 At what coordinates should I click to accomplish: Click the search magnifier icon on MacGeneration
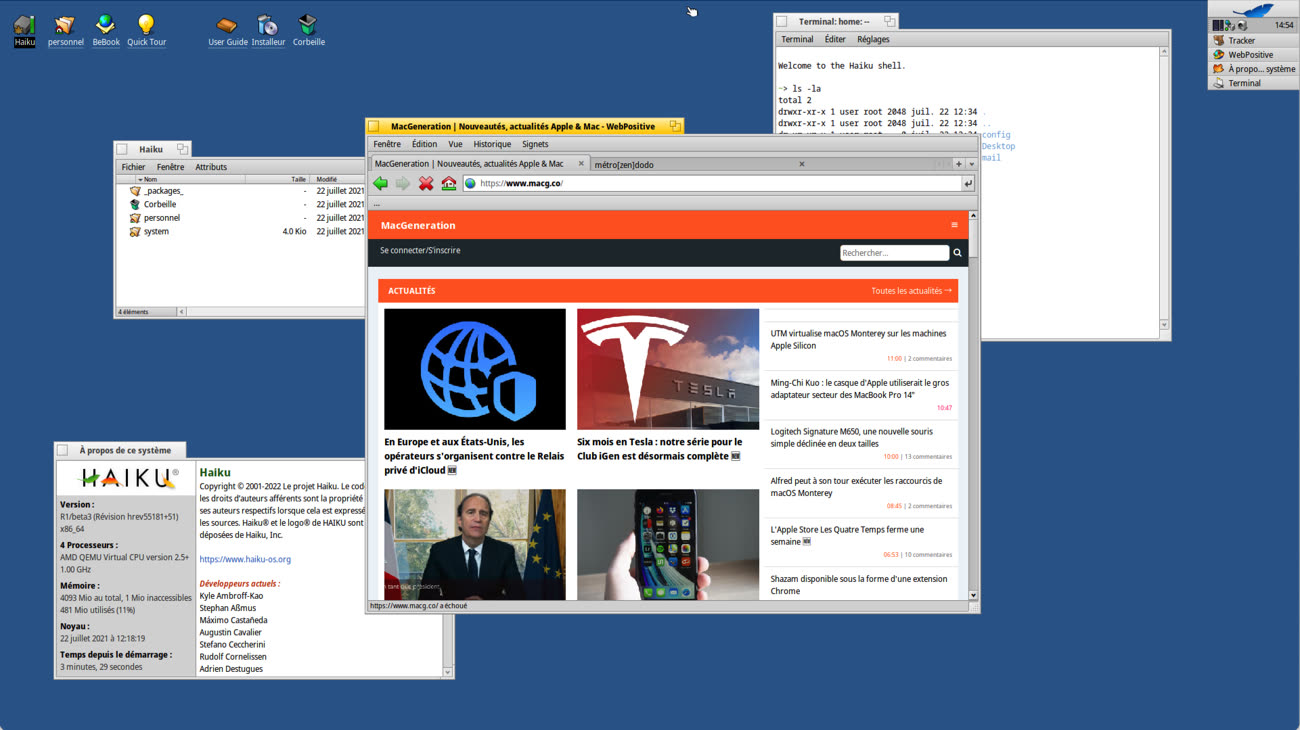click(x=957, y=253)
